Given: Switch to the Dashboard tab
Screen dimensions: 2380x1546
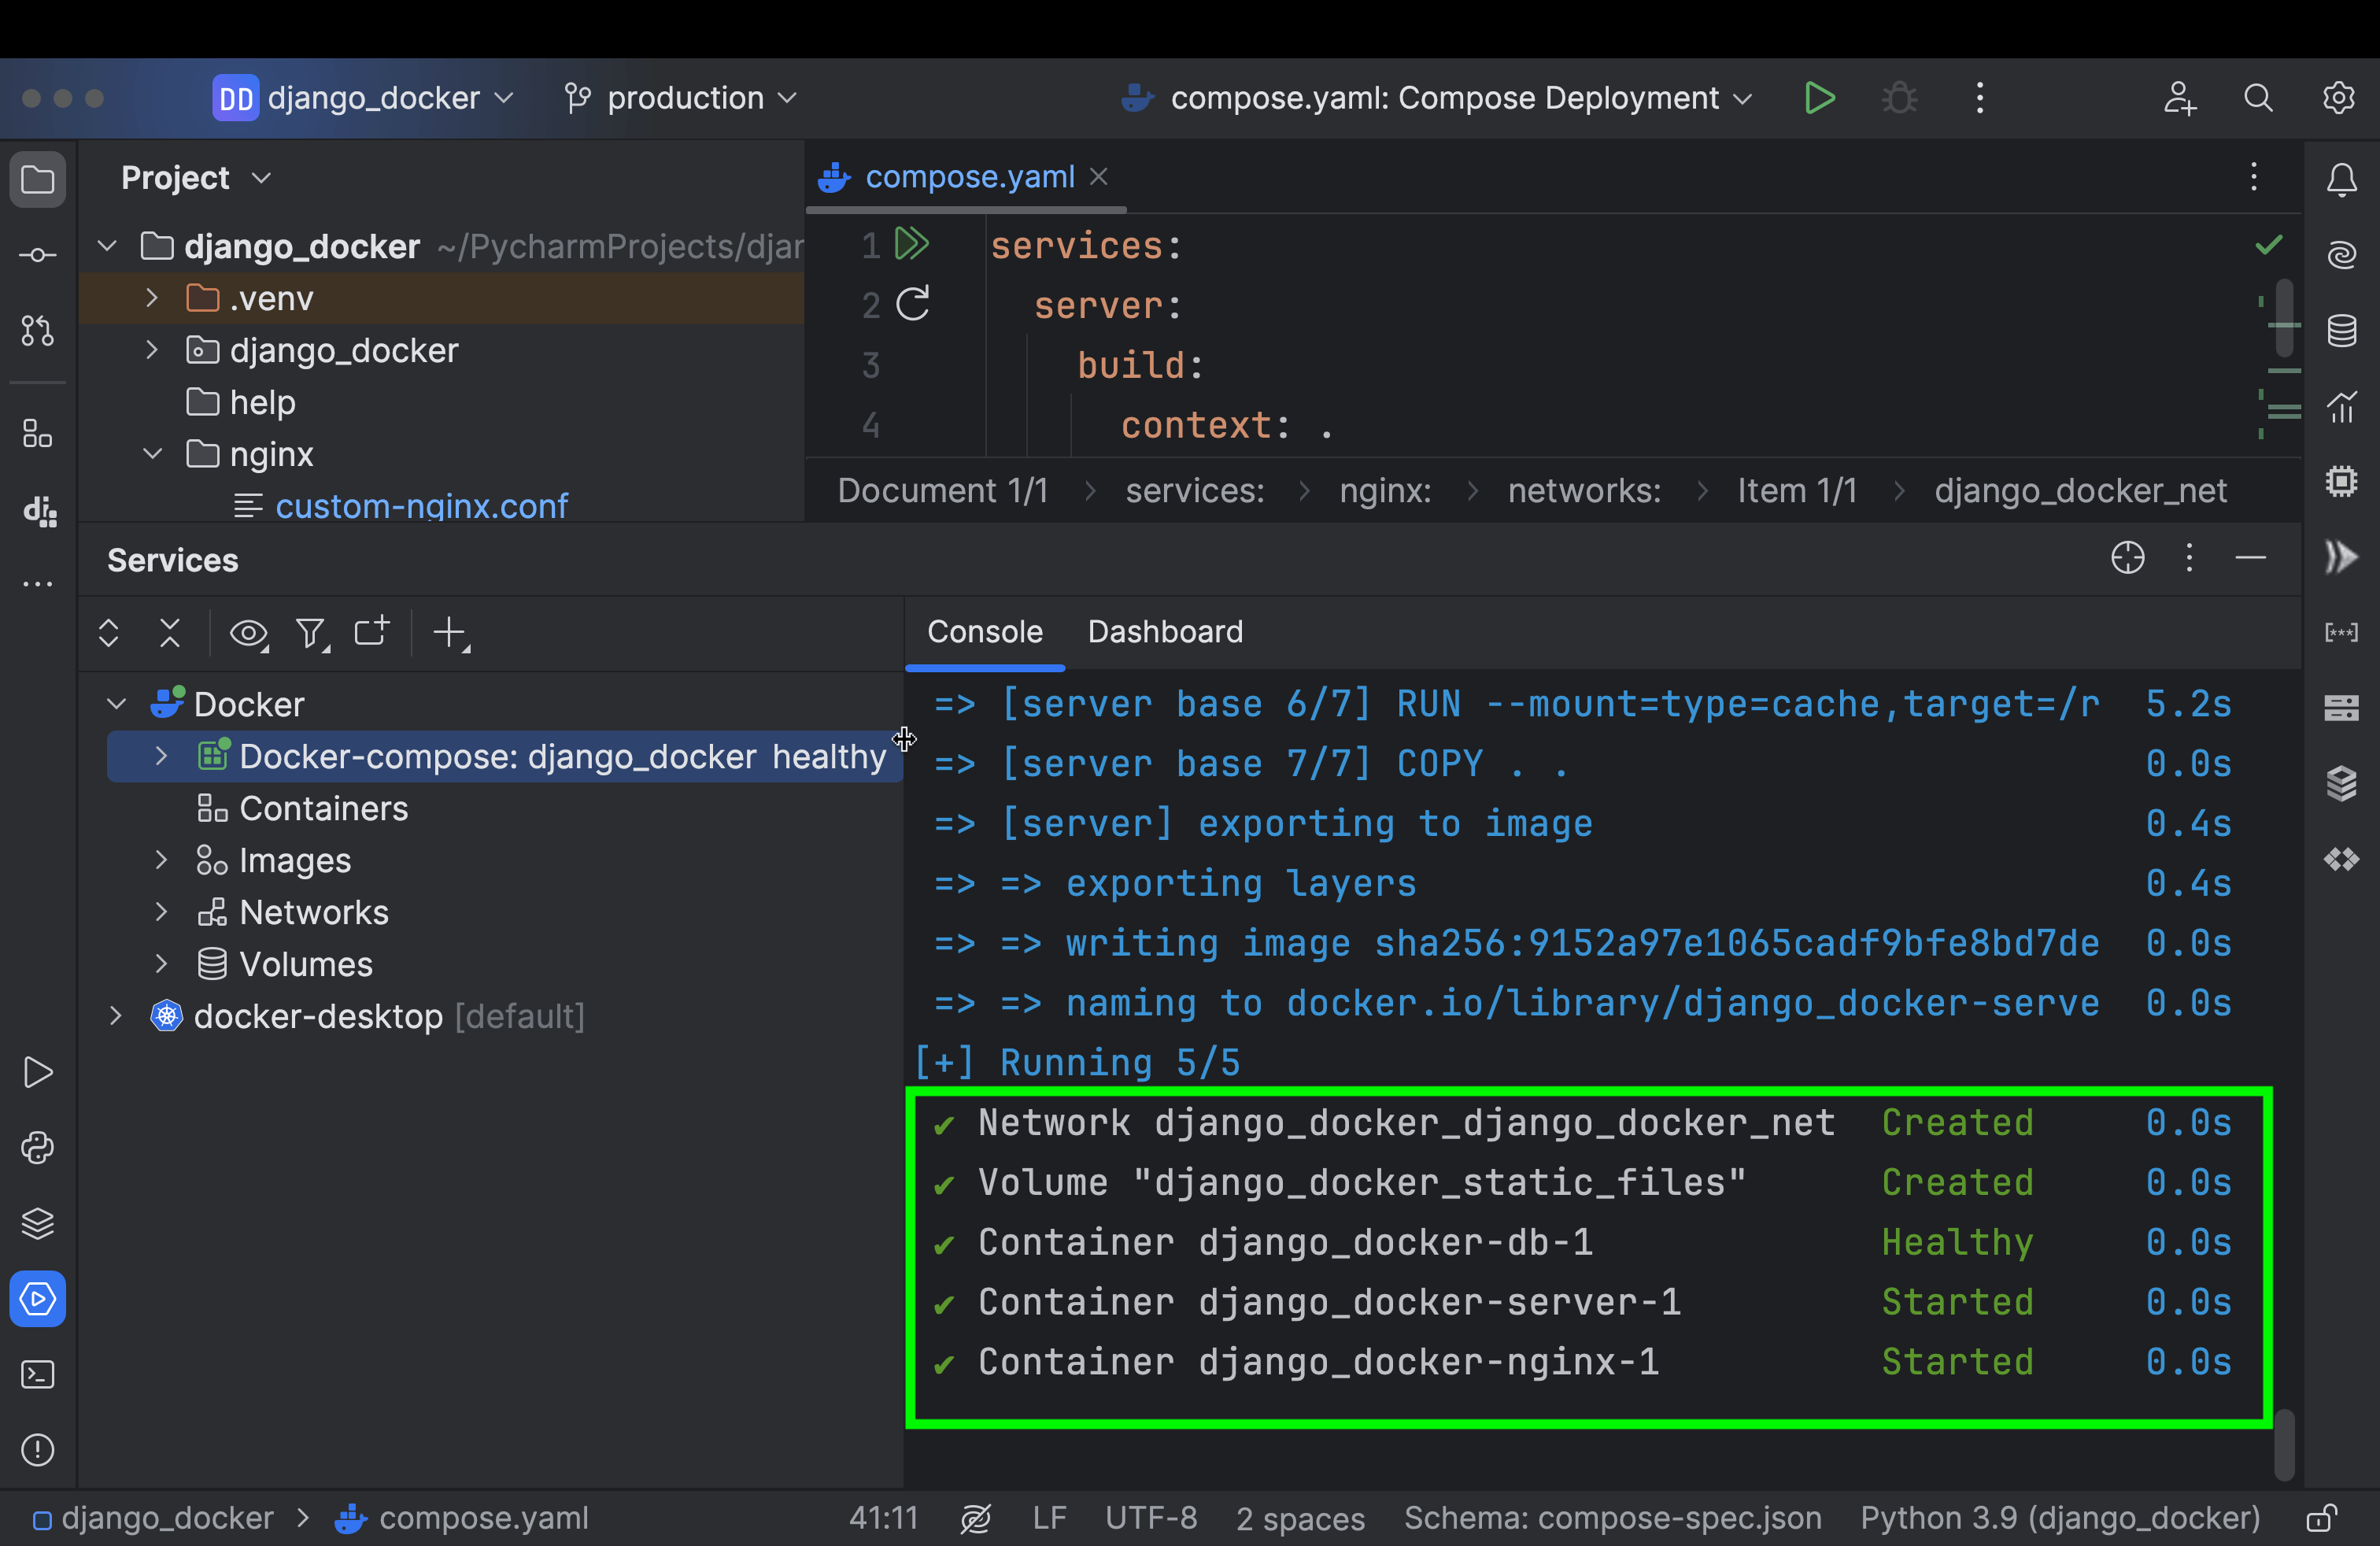Looking at the screenshot, I should click(1164, 632).
